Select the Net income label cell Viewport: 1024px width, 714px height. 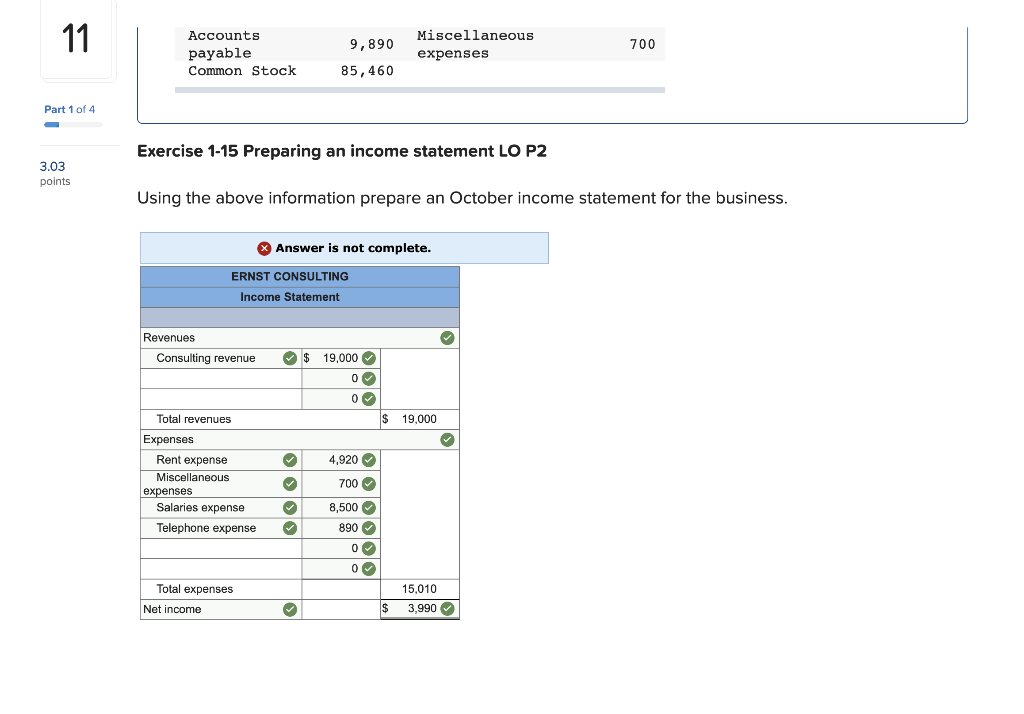(x=221, y=609)
